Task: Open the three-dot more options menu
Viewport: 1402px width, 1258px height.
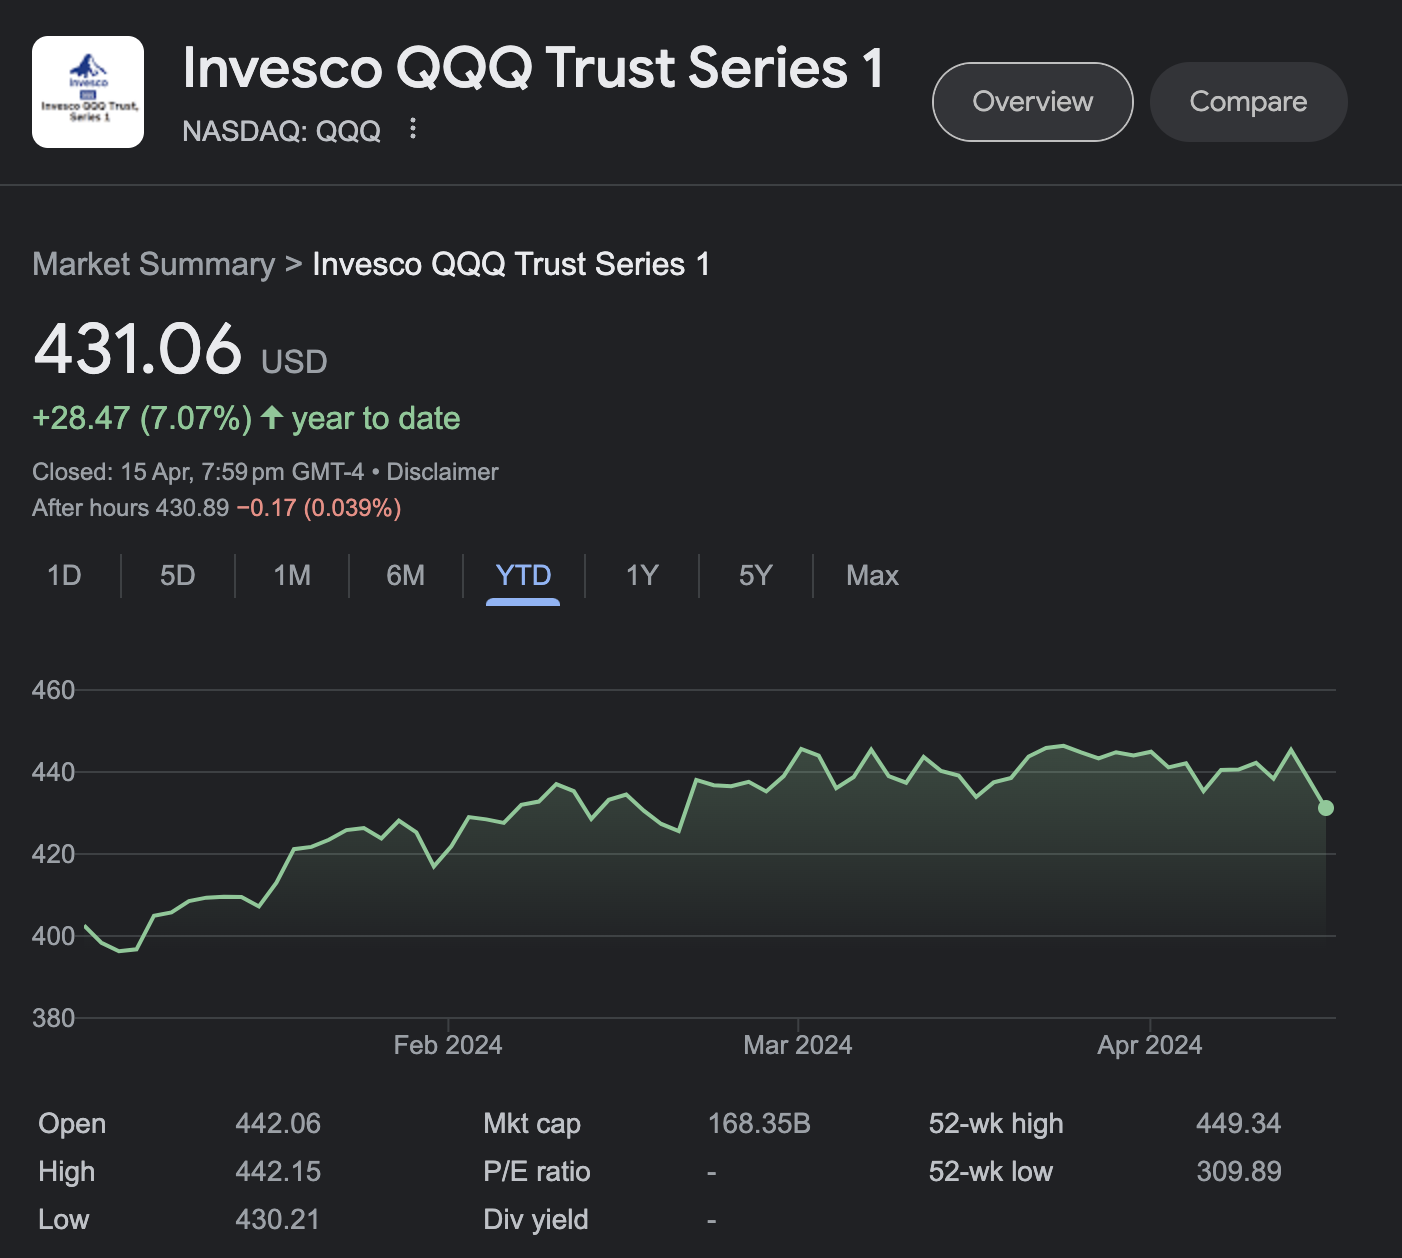Action: click(x=412, y=129)
